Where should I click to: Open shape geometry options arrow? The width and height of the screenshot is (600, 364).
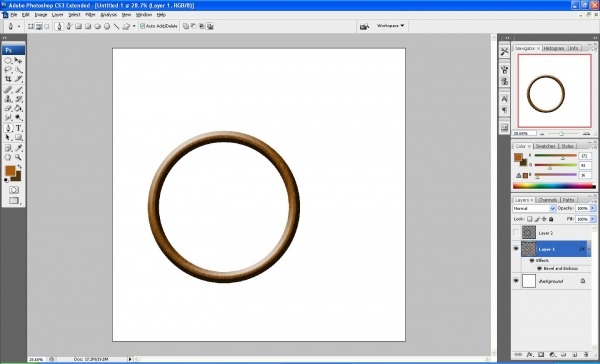[134, 26]
